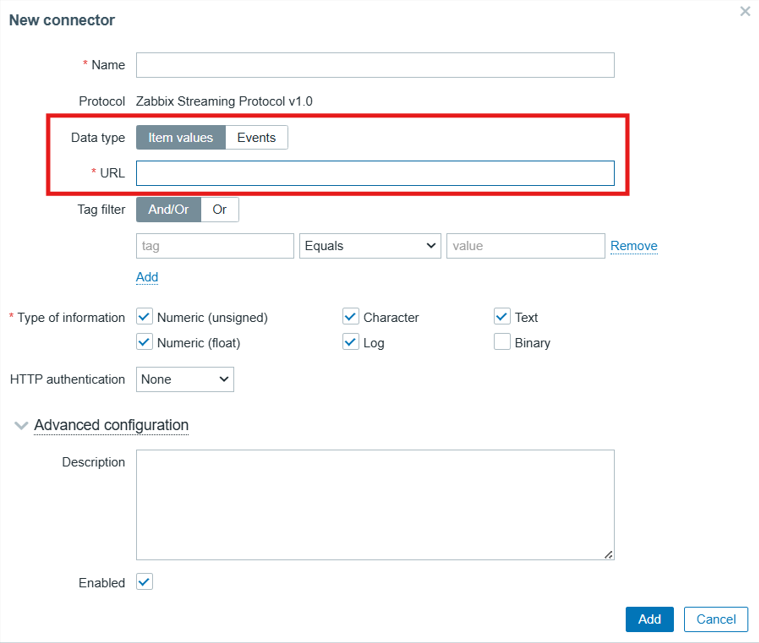Select And/Or tag filter mode

[168, 209]
